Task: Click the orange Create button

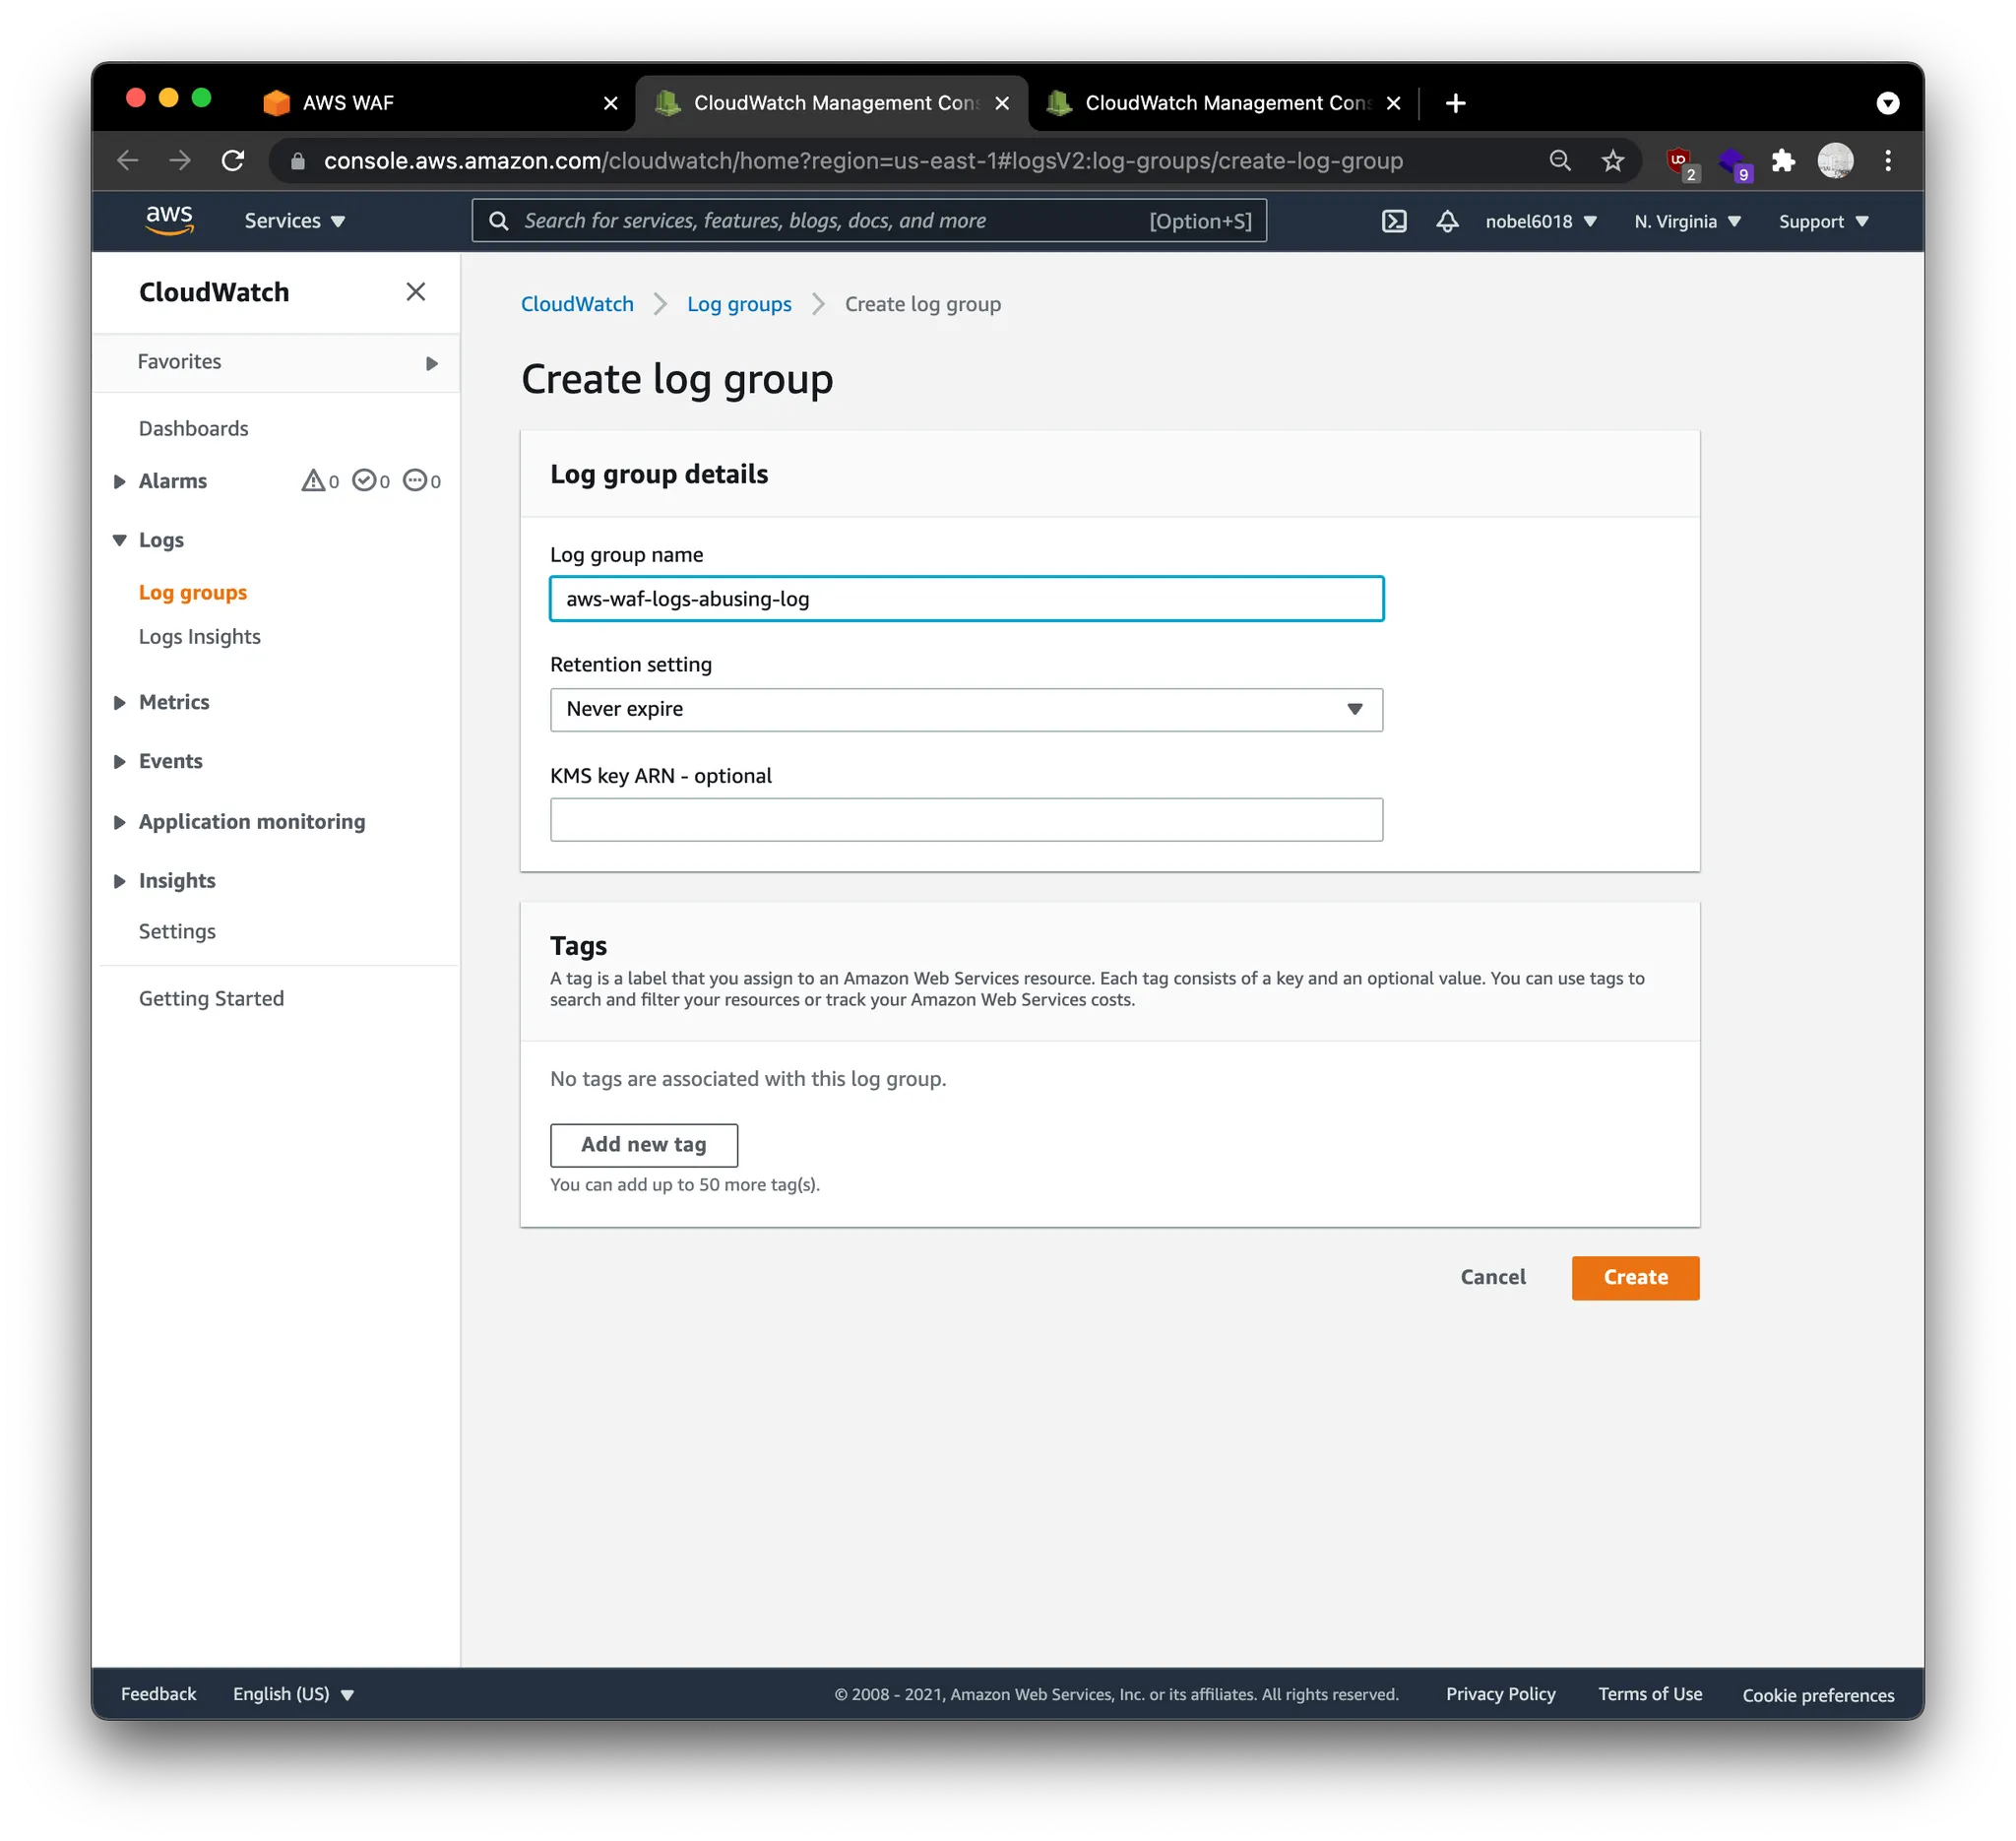Action: point(1634,1277)
